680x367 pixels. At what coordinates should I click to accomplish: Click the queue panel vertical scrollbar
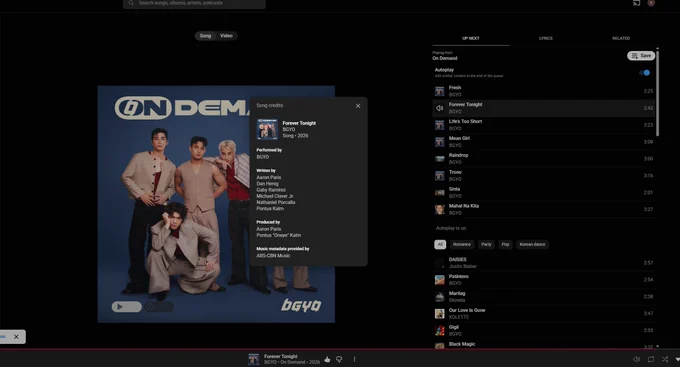[657, 93]
